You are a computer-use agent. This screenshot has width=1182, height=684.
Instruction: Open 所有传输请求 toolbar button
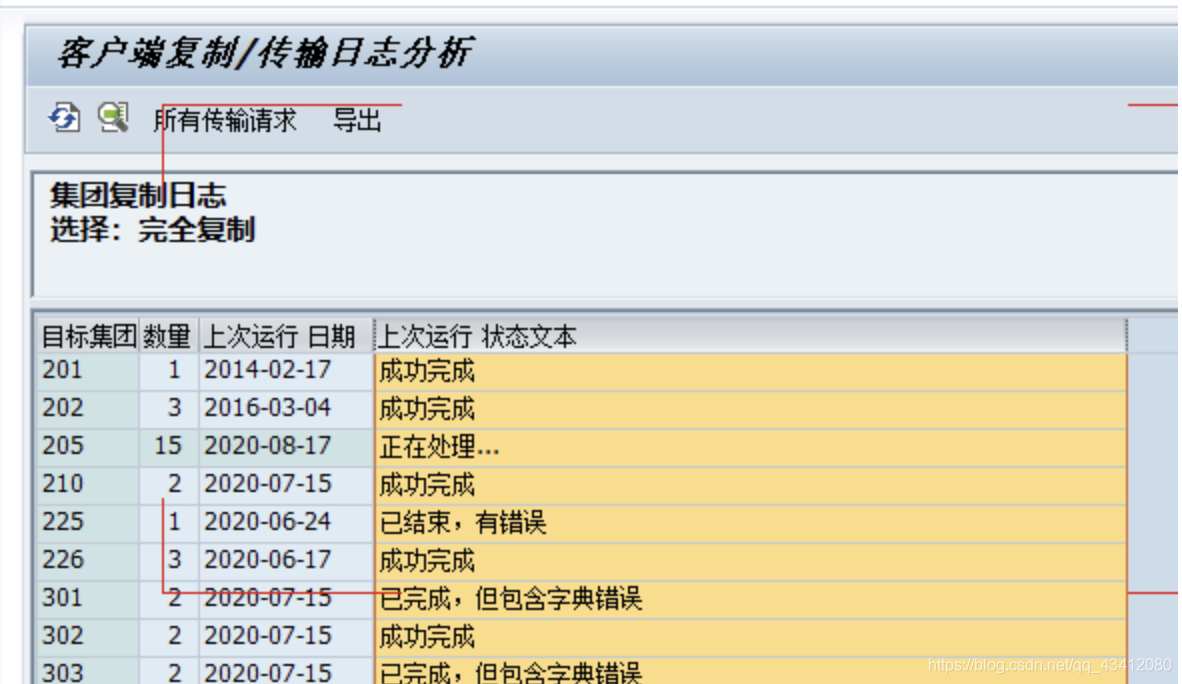(x=225, y=121)
